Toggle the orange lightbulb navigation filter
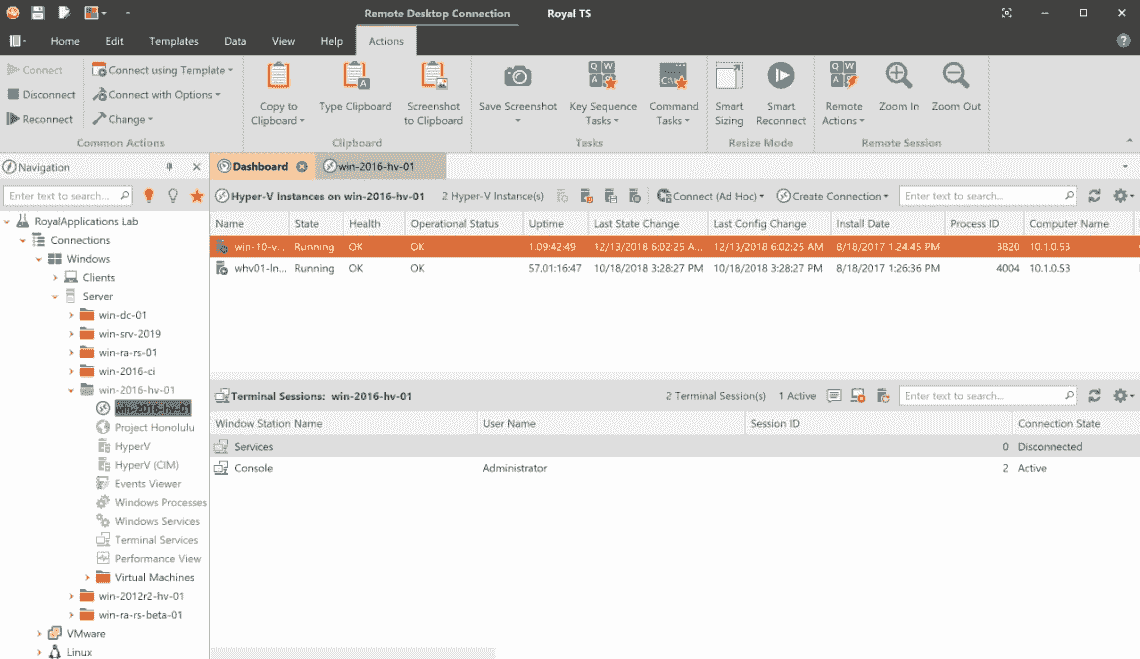 [x=149, y=196]
